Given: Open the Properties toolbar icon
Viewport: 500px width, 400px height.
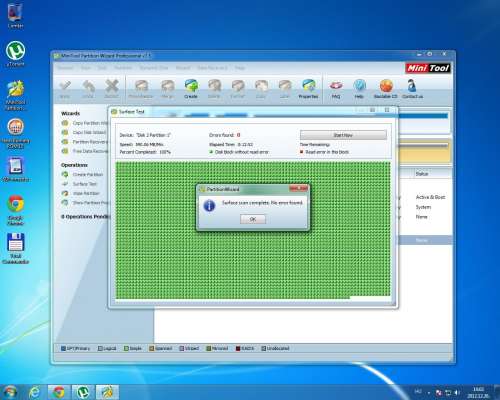Looking at the screenshot, I should (308, 88).
